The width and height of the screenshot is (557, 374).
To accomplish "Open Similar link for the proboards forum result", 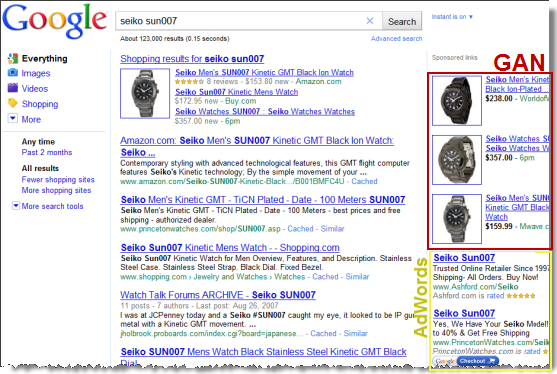I will click(x=356, y=334).
